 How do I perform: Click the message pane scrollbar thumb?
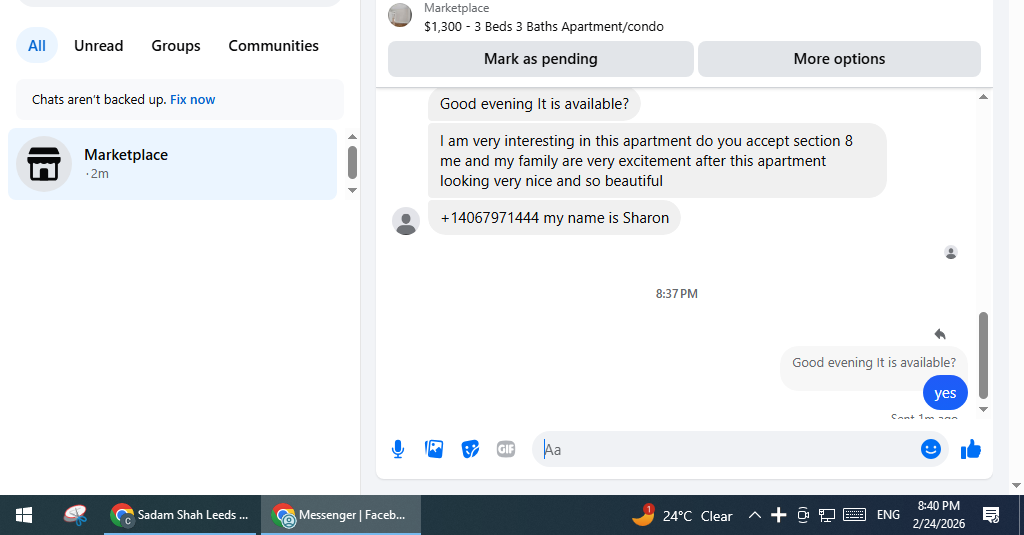tap(983, 355)
